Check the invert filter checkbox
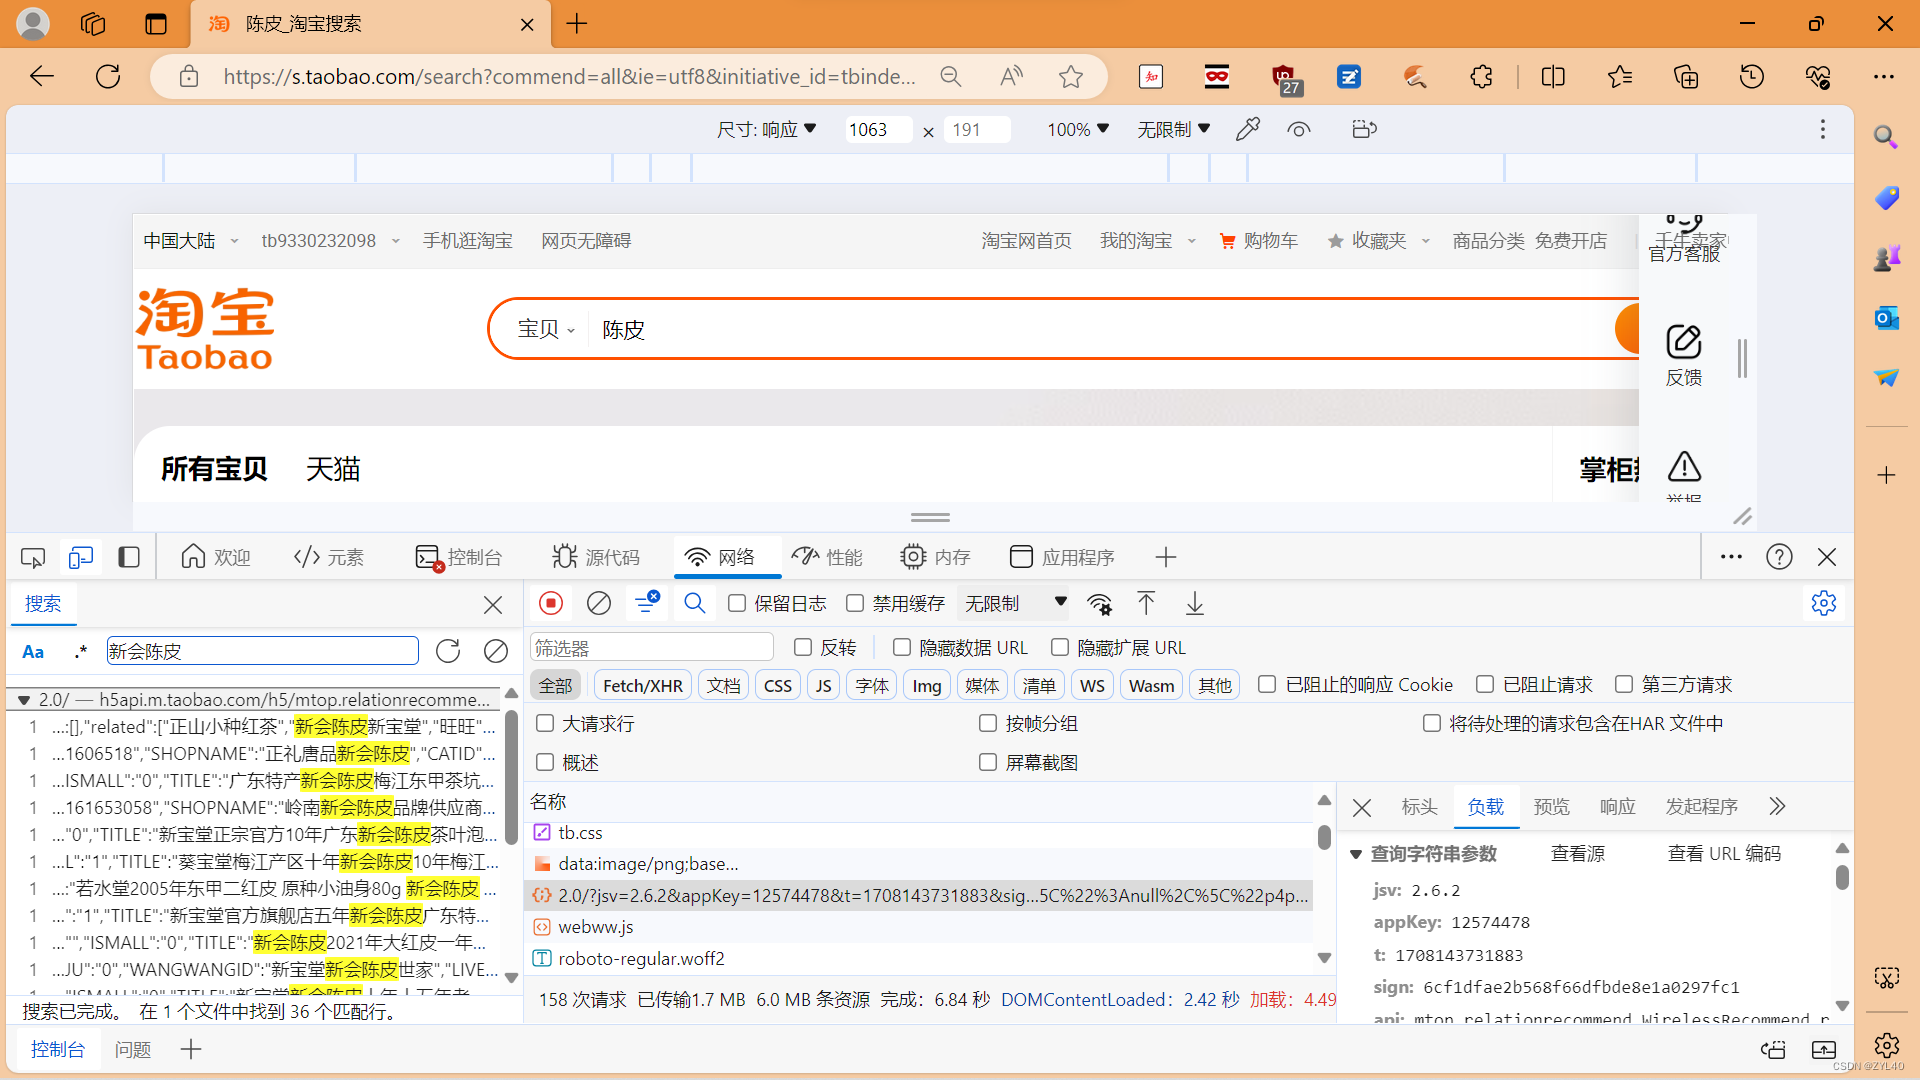The image size is (1920, 1080). pos(803,647)
